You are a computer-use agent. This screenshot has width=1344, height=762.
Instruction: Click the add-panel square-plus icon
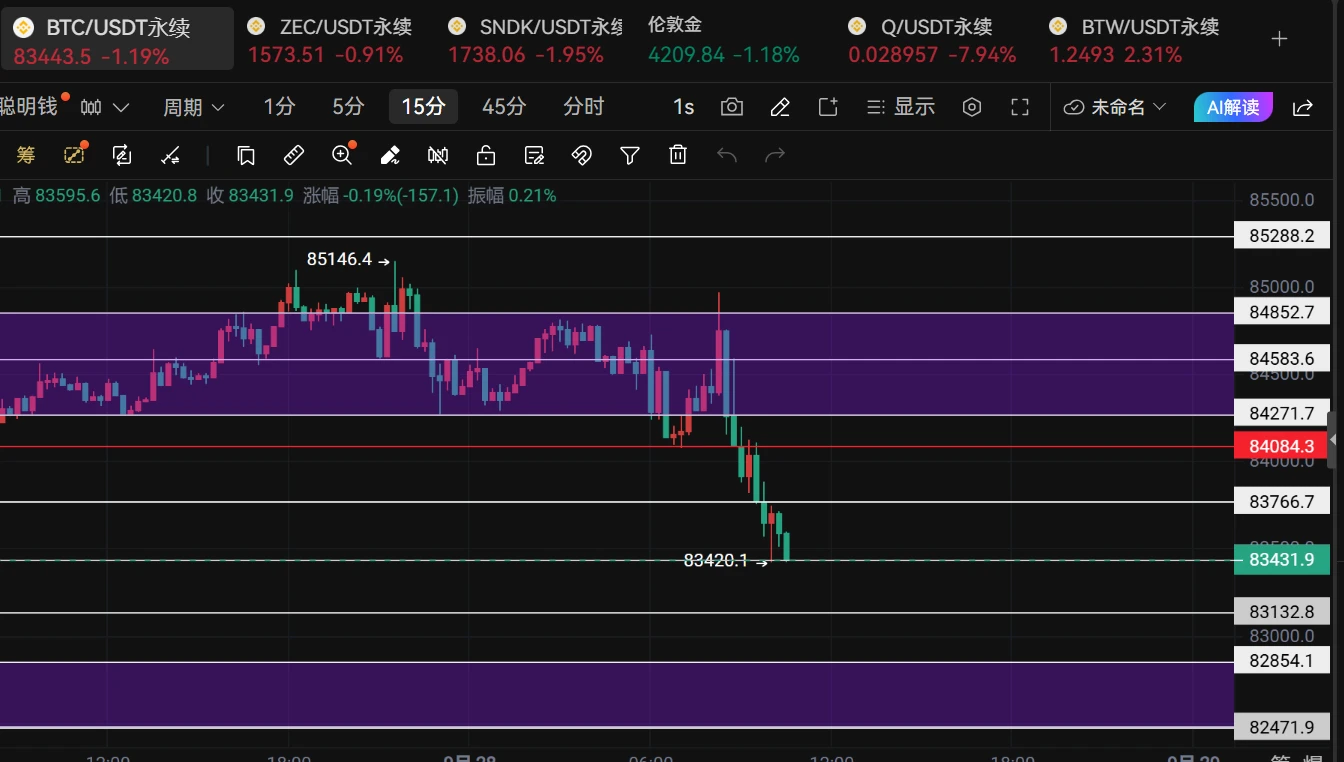(x=828, y=107)
